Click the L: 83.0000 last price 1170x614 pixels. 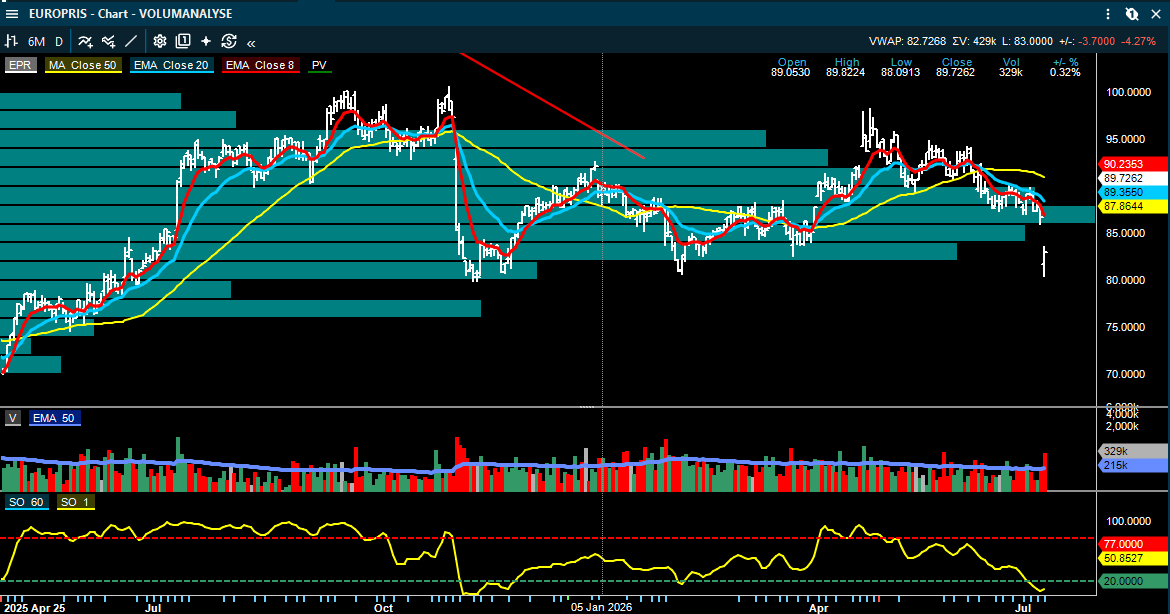(1027, 42)
